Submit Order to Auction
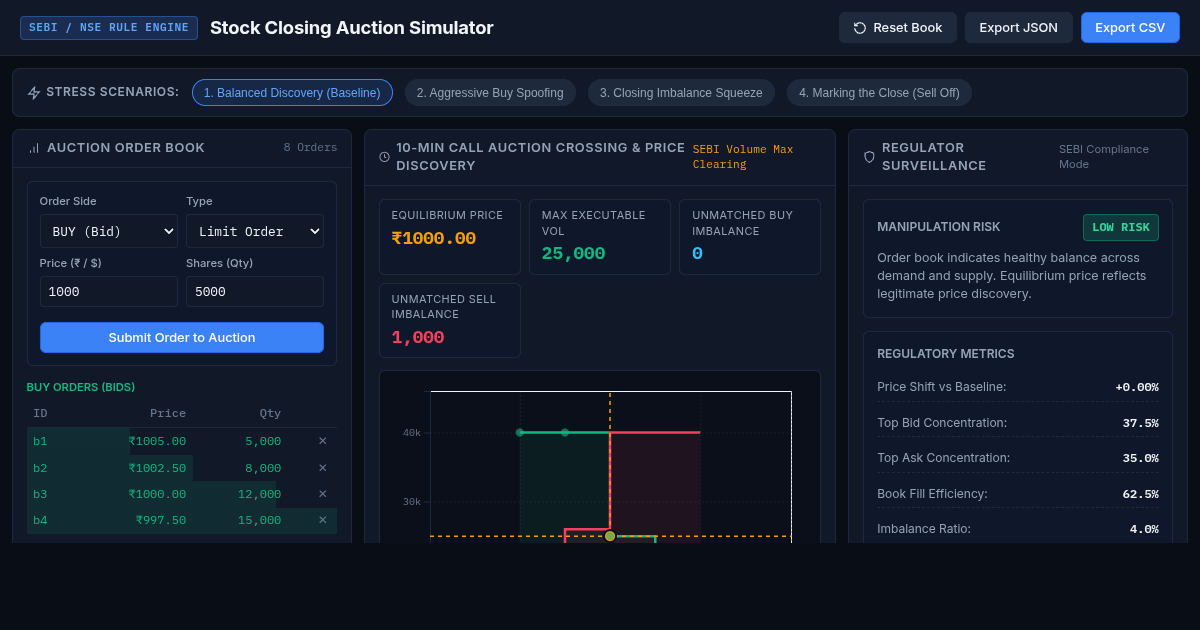 coord(182,338)
